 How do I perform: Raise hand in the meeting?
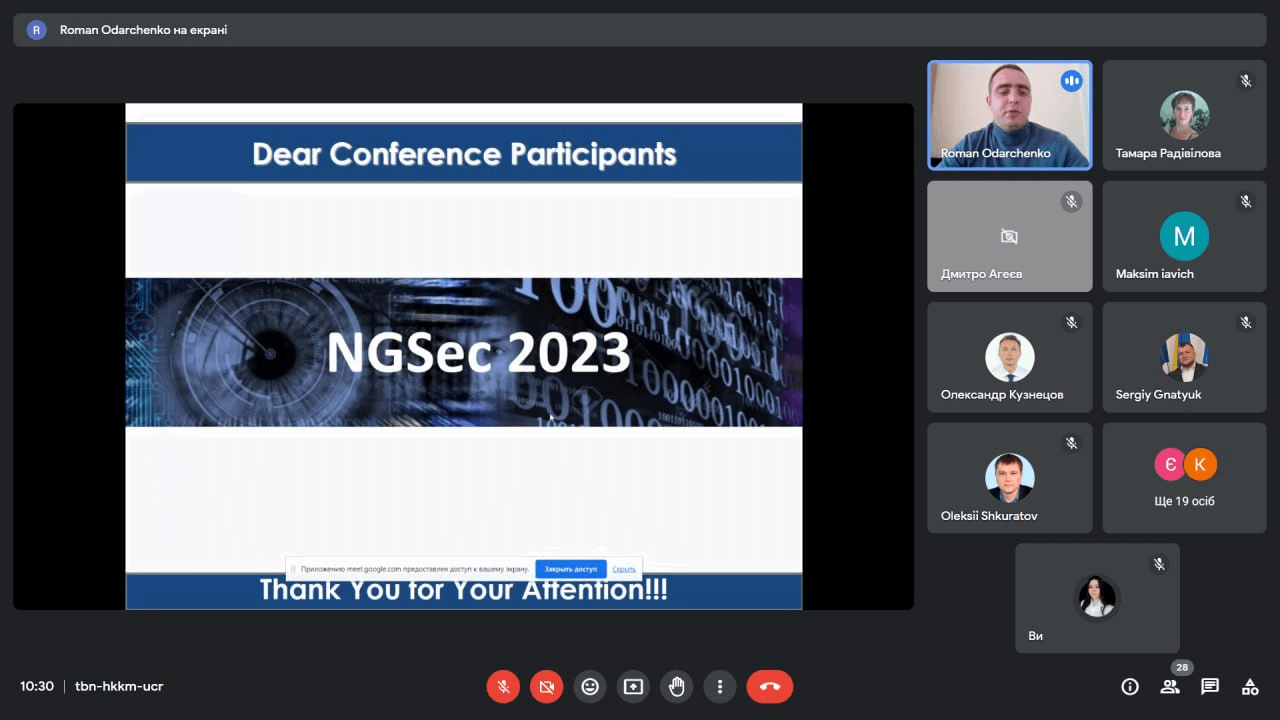(677, 687)
